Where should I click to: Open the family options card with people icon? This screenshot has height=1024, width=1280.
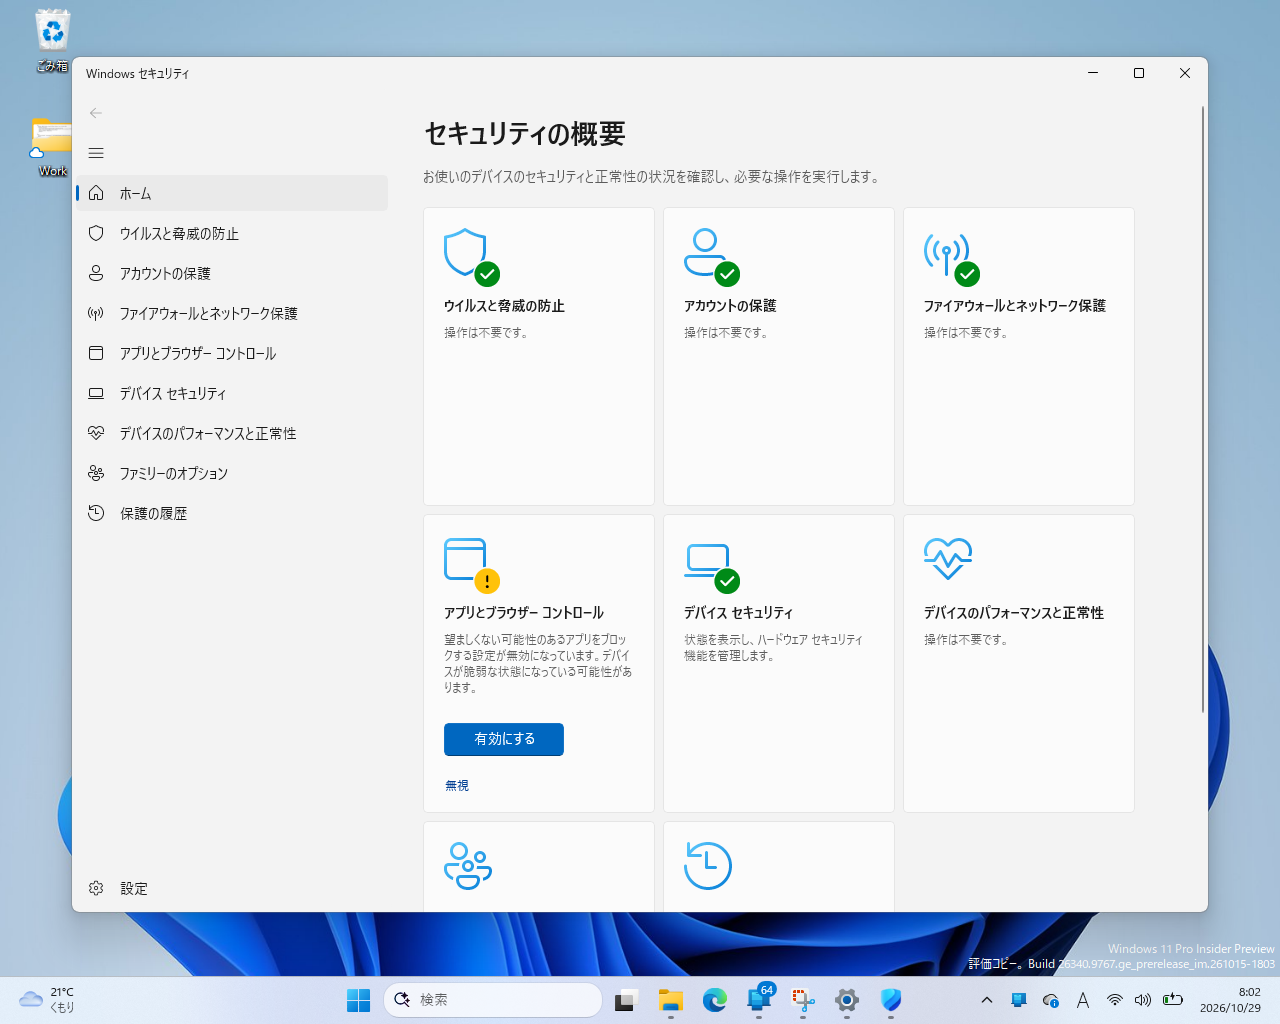(x=539, y=867)
